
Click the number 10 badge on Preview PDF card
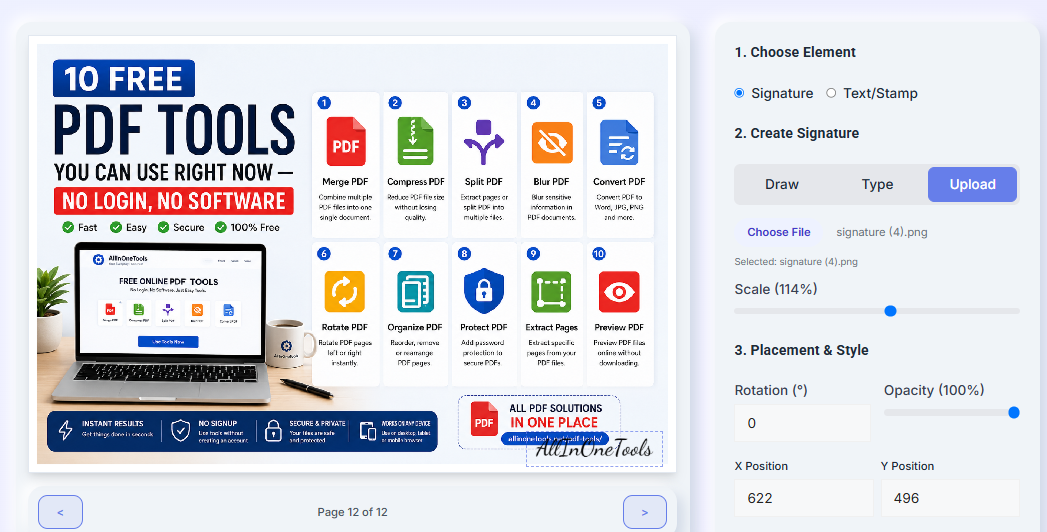[599, 254]
